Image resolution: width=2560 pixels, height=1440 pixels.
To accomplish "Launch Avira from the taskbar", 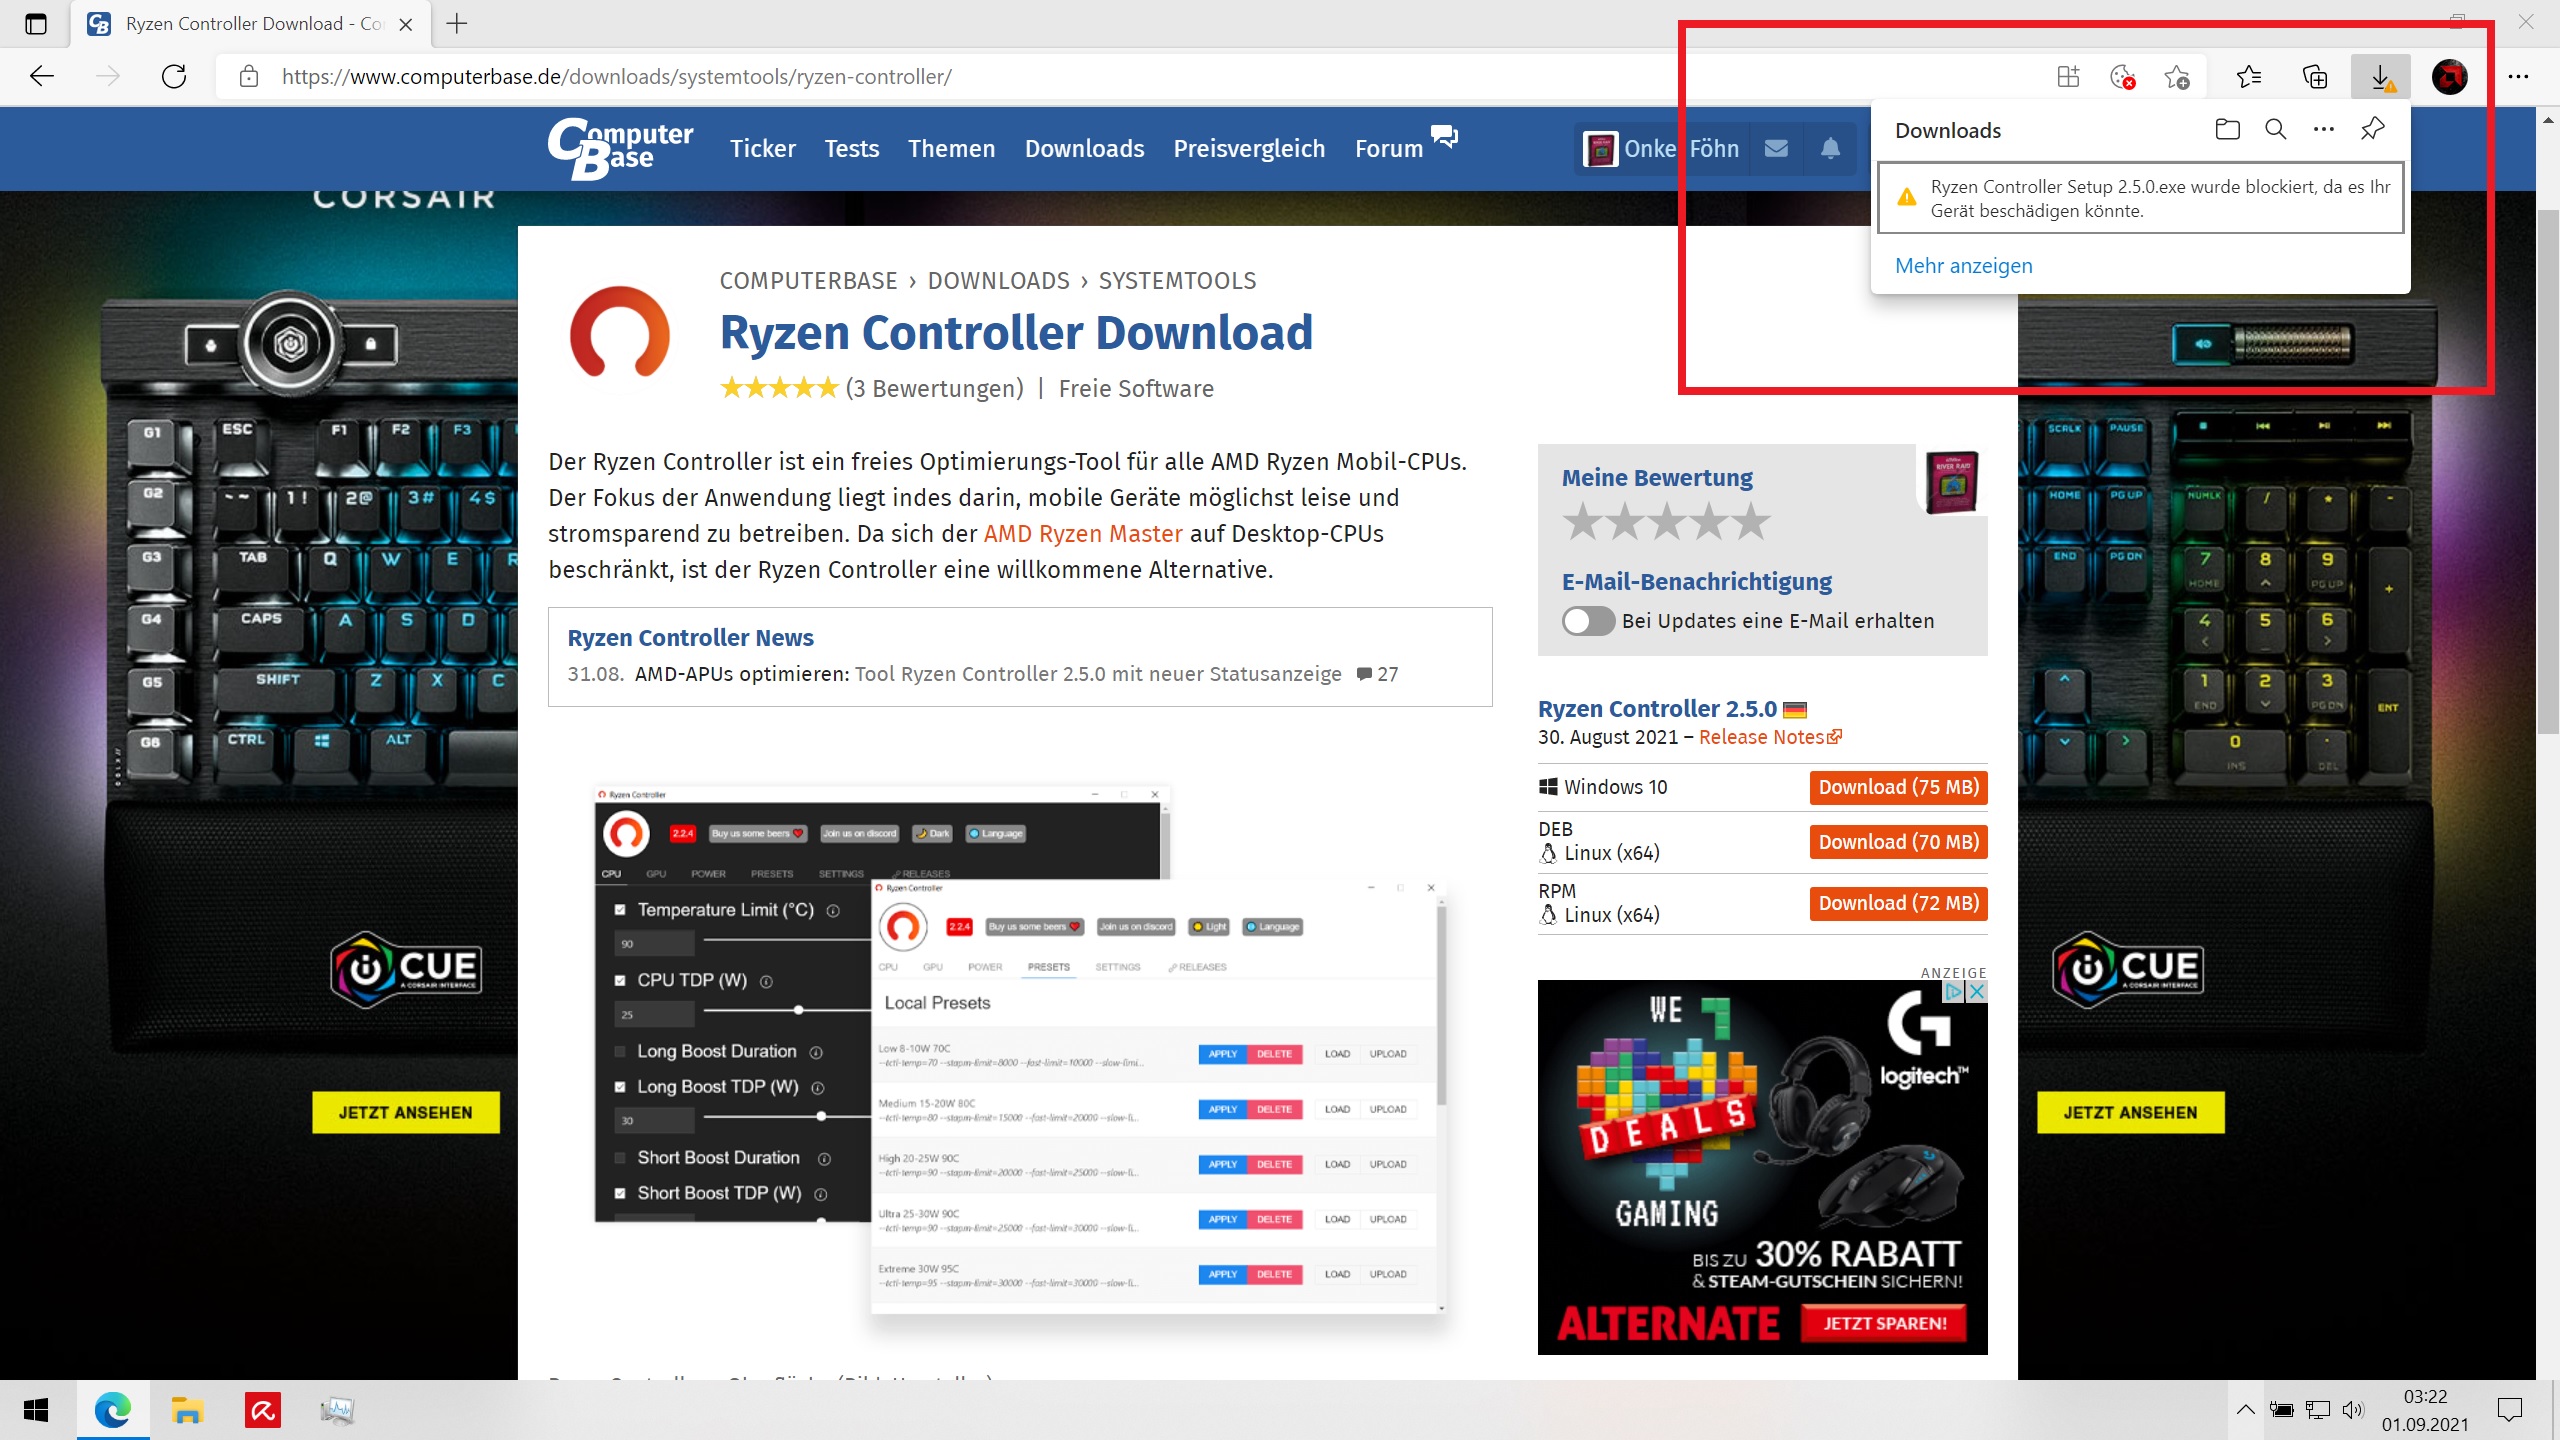I will (x=262, y=1410).
